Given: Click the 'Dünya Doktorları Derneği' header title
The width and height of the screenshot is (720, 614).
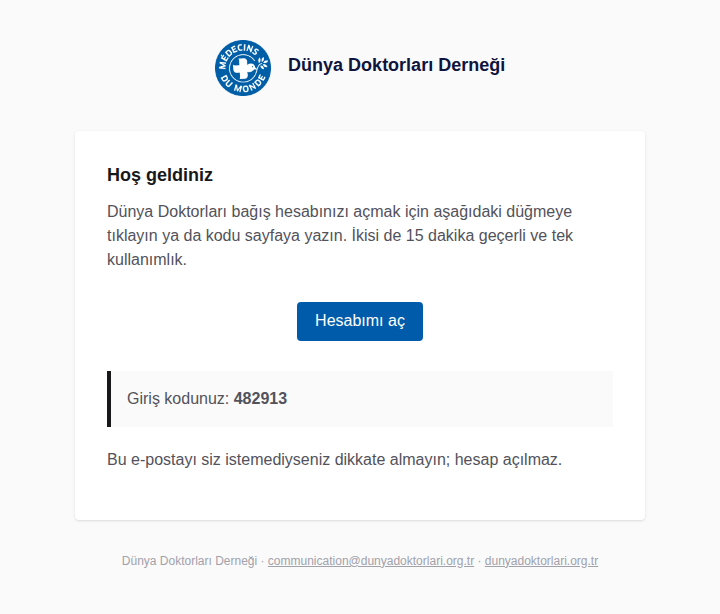Looking at the screenshot, I should tap(396, 65).
